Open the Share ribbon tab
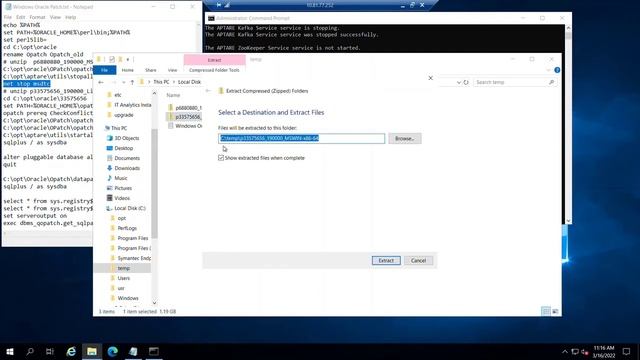Viewport: 640px width, 360px height. point(151,70)
